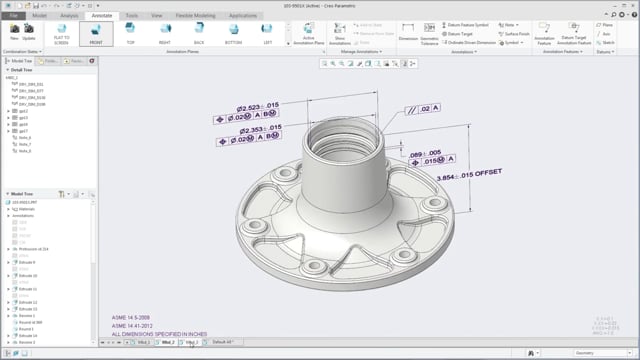Click the New file icon in quick access toolbar

[19, 6]
